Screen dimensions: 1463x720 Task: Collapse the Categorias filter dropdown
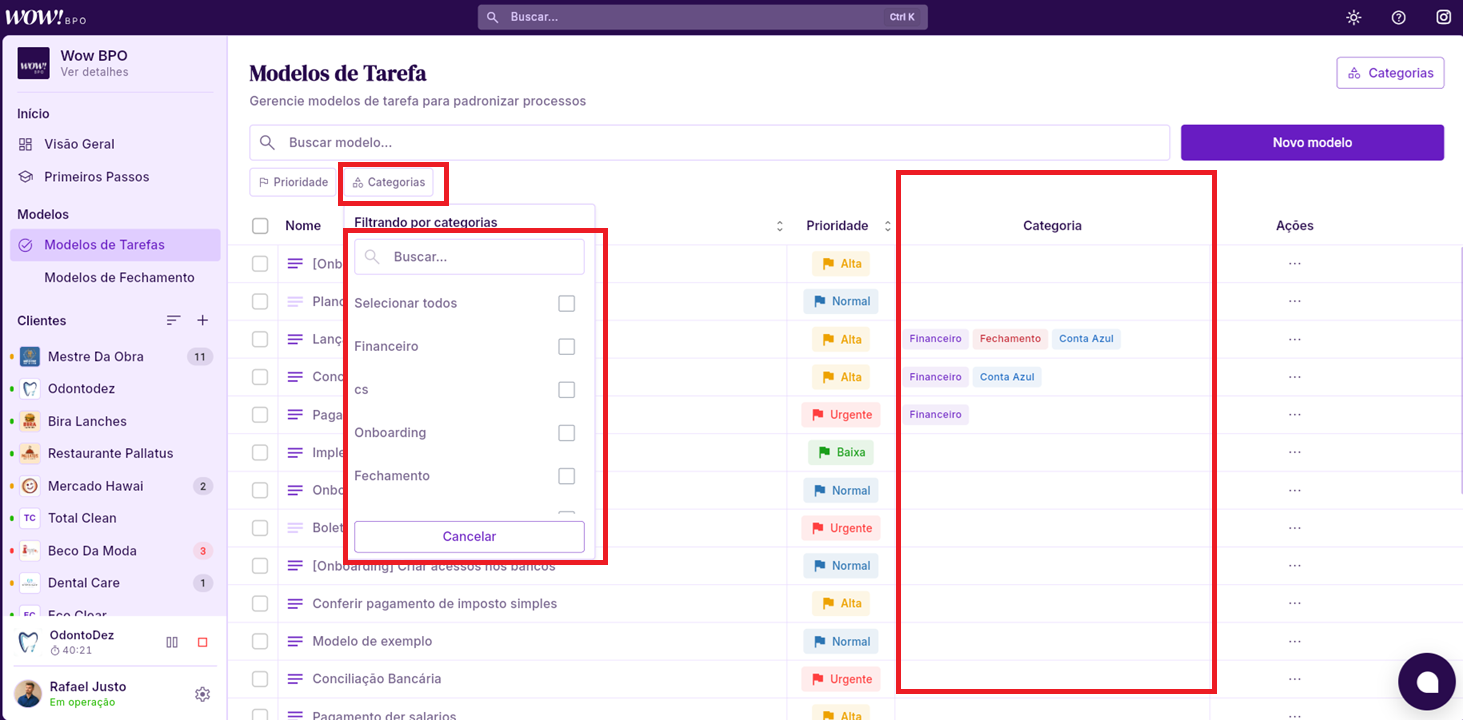[389, 182]
